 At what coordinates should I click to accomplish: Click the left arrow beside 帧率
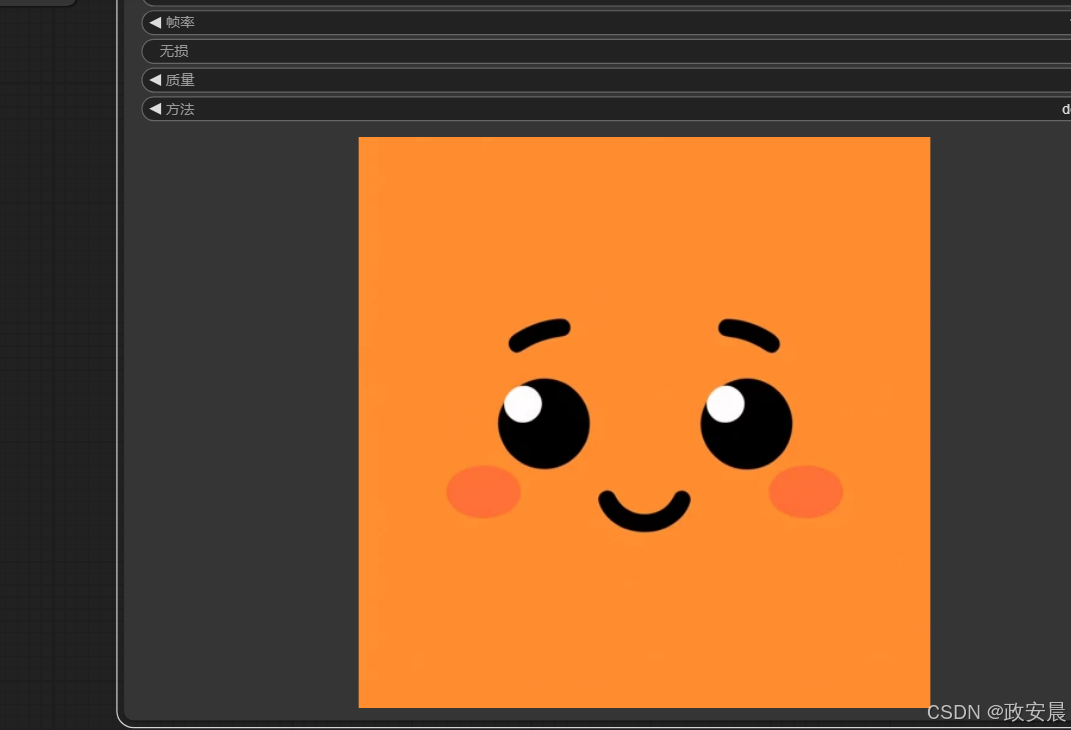coord(155,23)
